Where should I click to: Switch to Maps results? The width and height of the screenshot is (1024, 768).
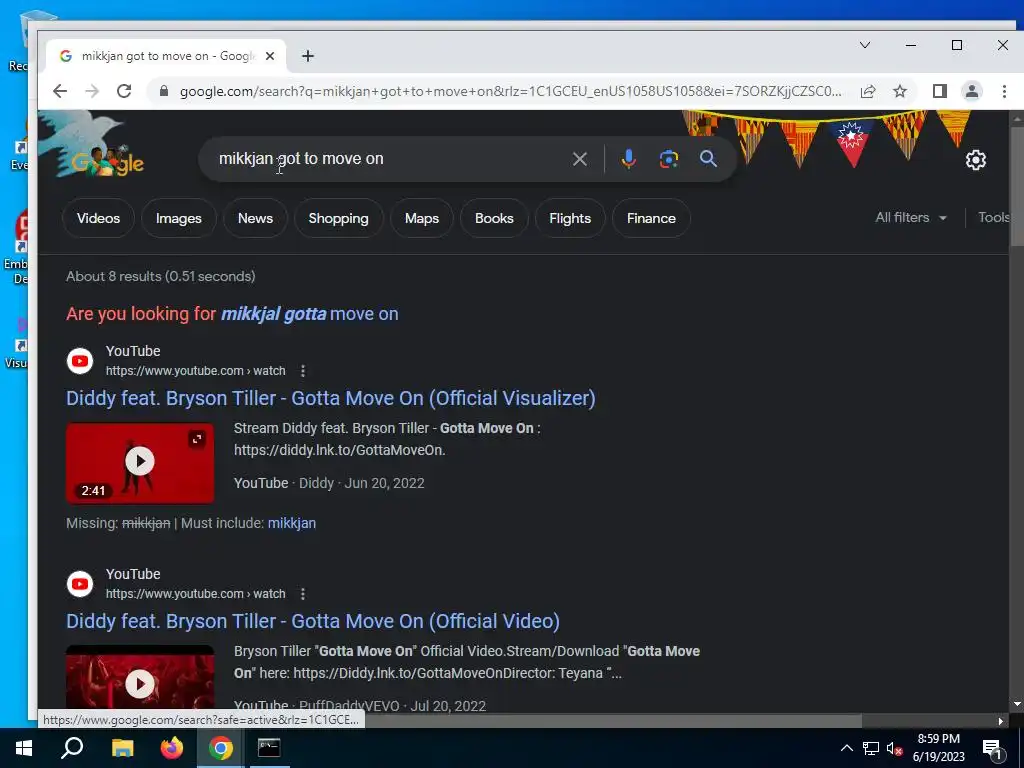point(422,218)
